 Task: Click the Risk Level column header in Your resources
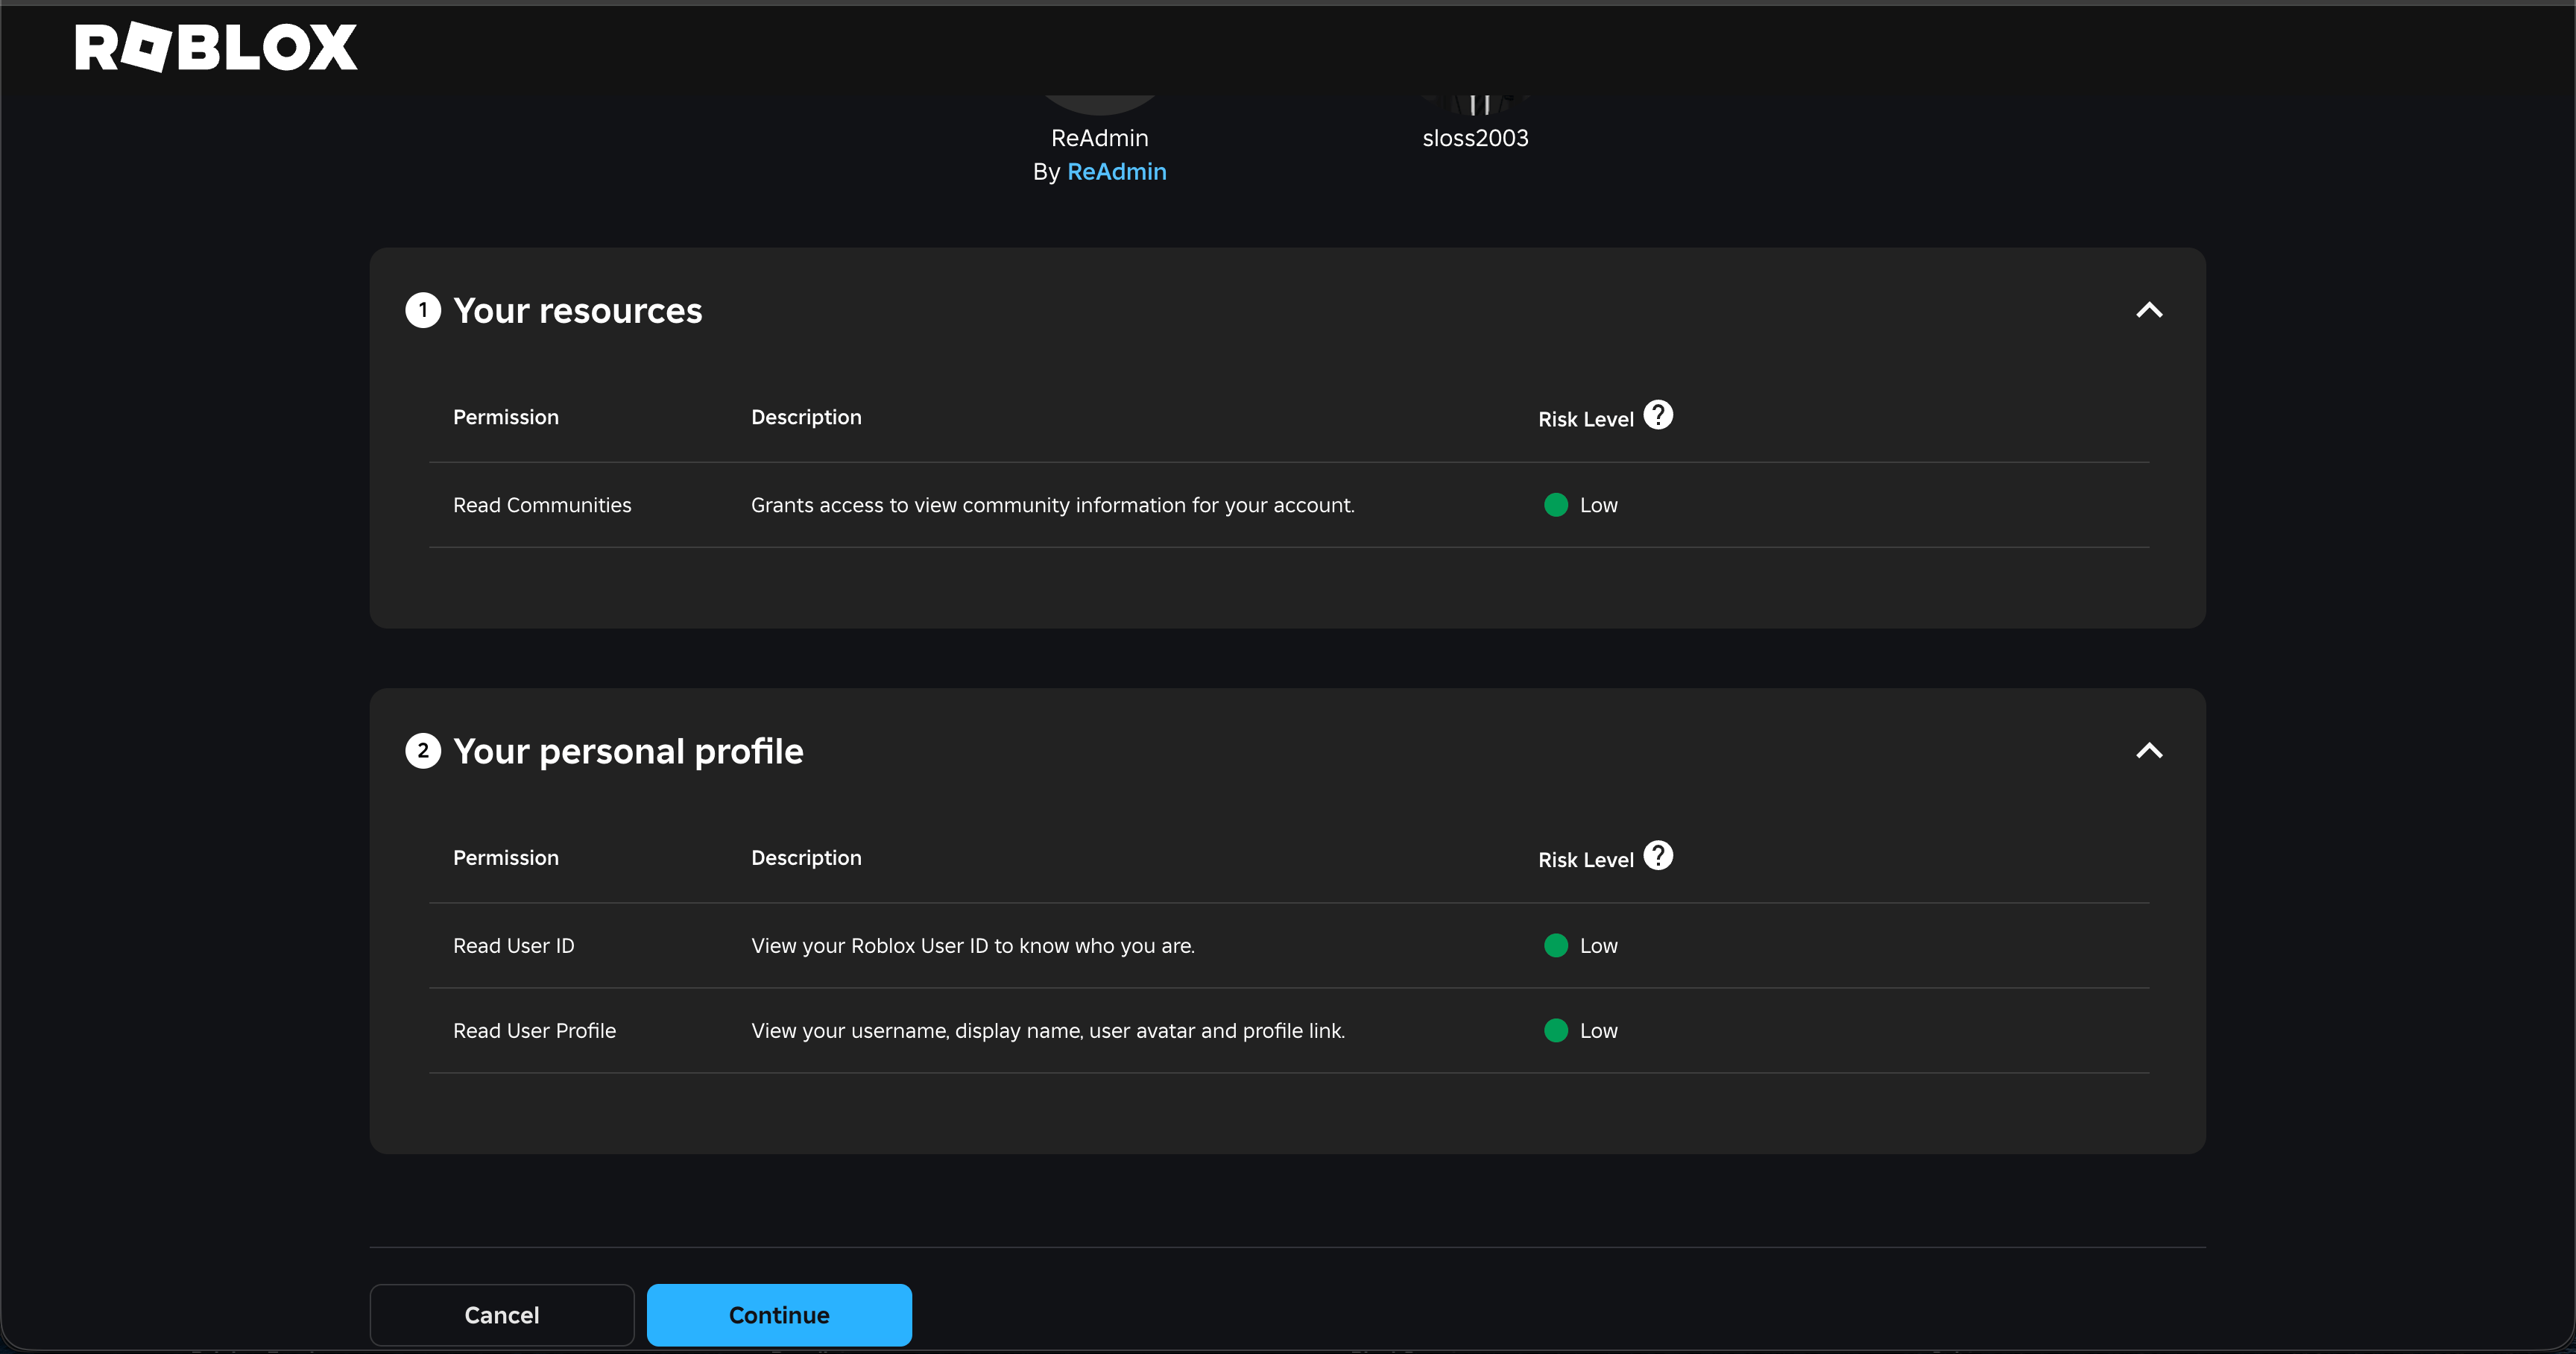pyautogui.click(x=1585, y=419)
